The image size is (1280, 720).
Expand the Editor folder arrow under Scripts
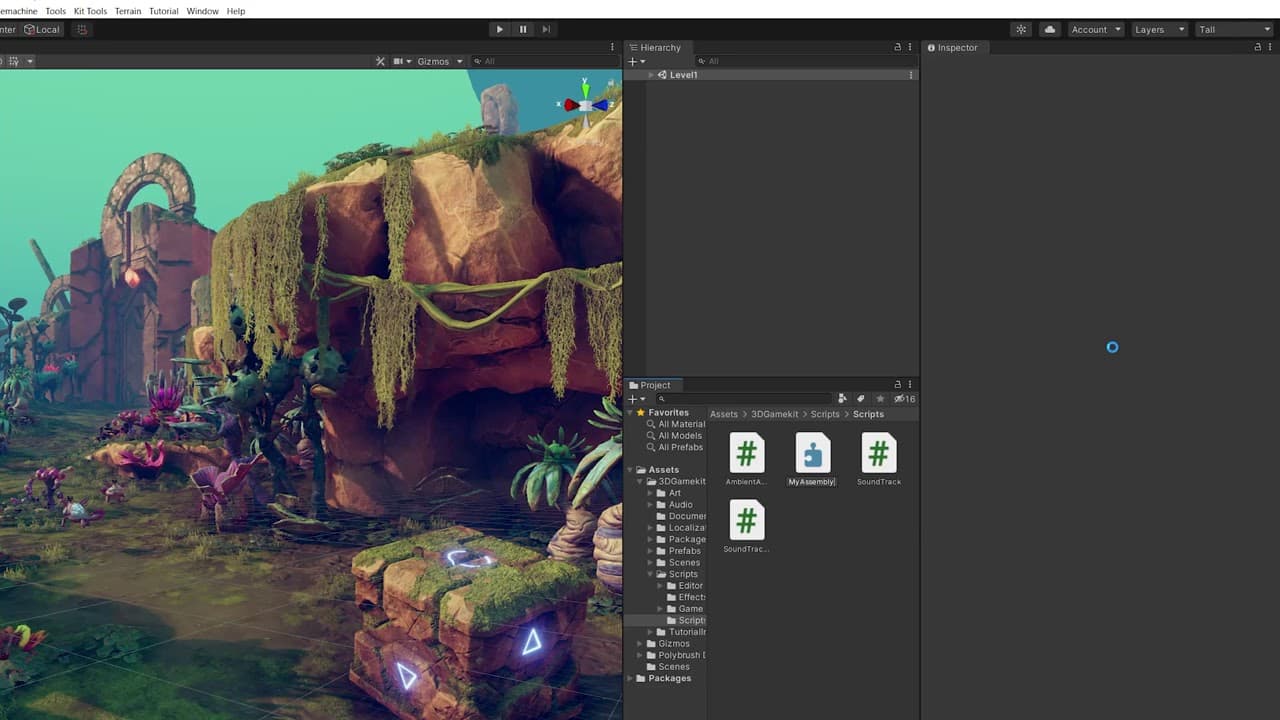click(x=660, y=586)
